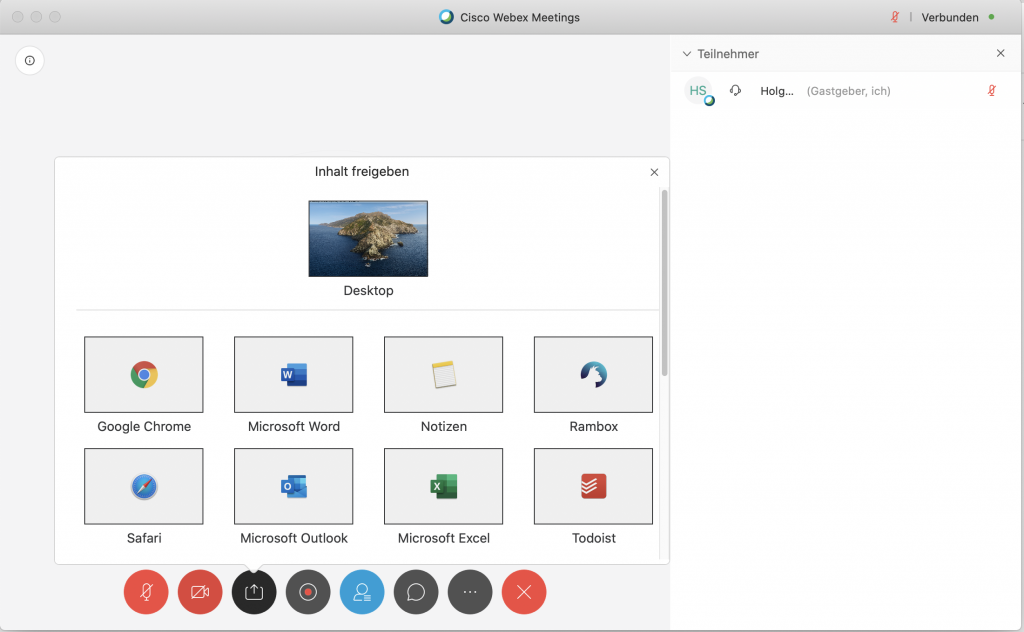Share the Desktop screen thumbnail
The width and height of the screenshot is (1024, 632).
coord(368,239)
